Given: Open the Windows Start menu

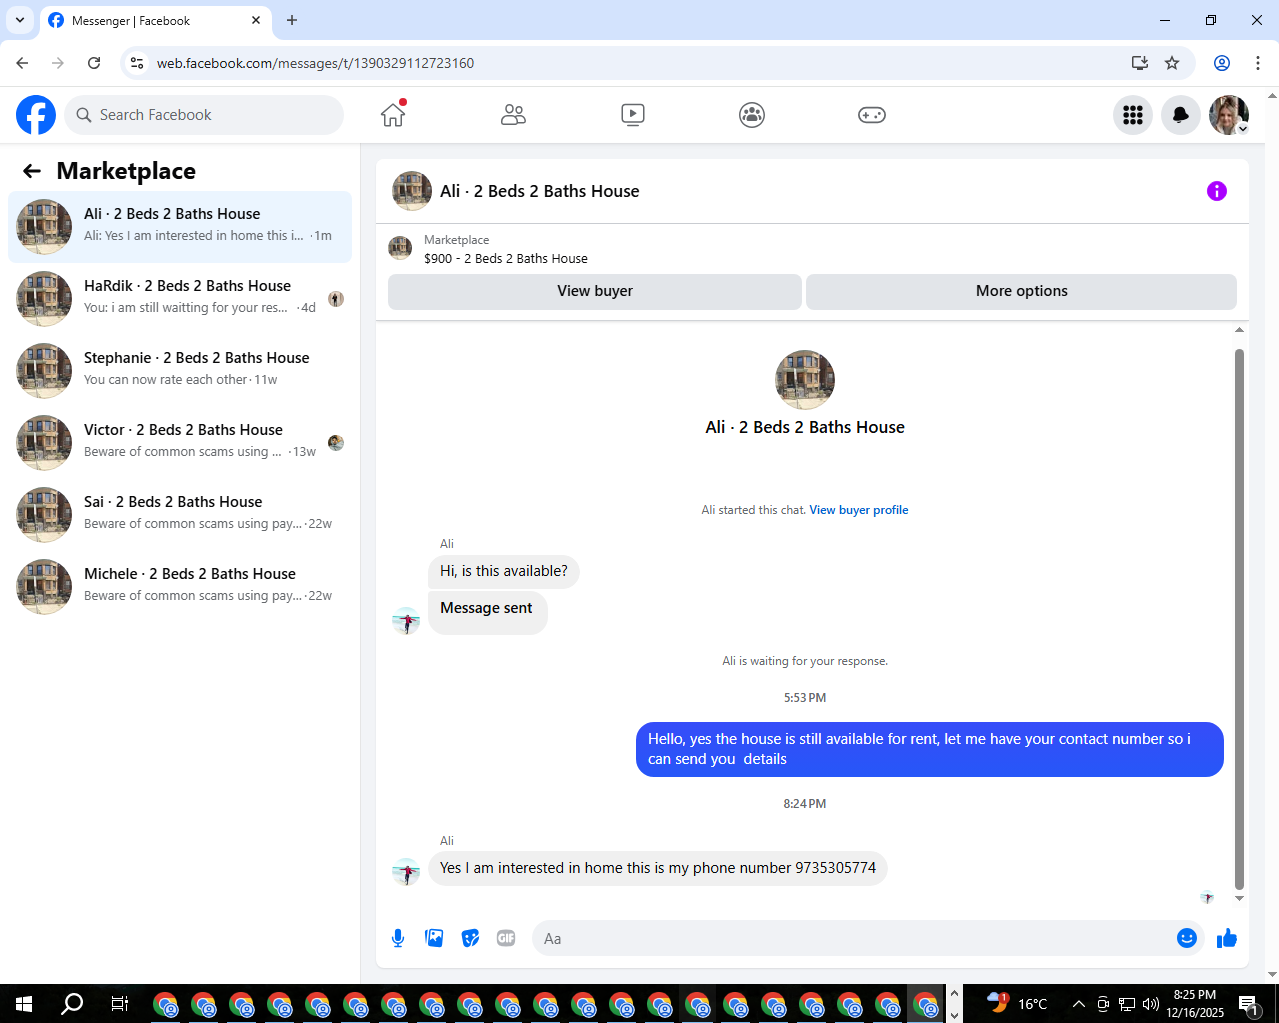Looking at the screenshot, I should (24, 1003).
